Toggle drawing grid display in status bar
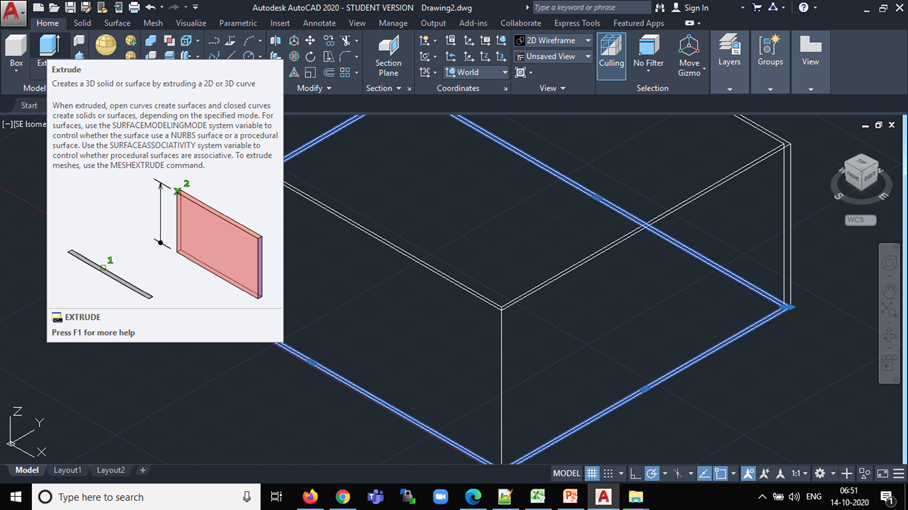The height and width of the screenshot is (510, 908). (x=591, y=473)
